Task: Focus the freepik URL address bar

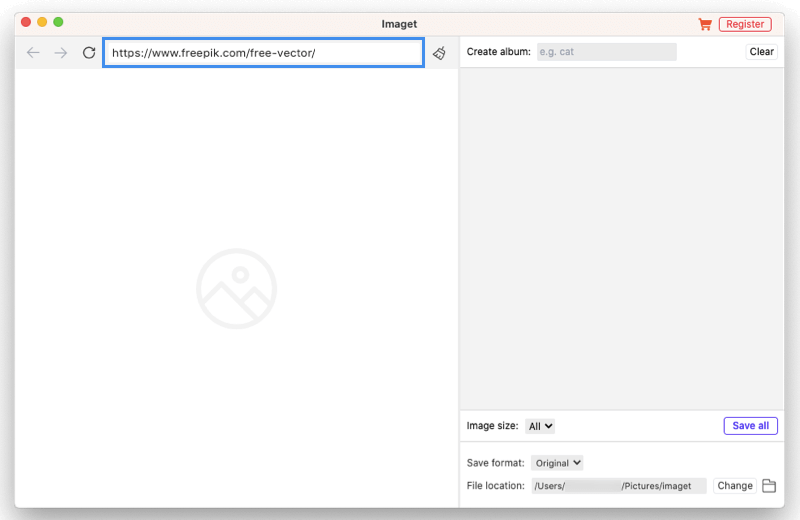Action: (264, 53)
